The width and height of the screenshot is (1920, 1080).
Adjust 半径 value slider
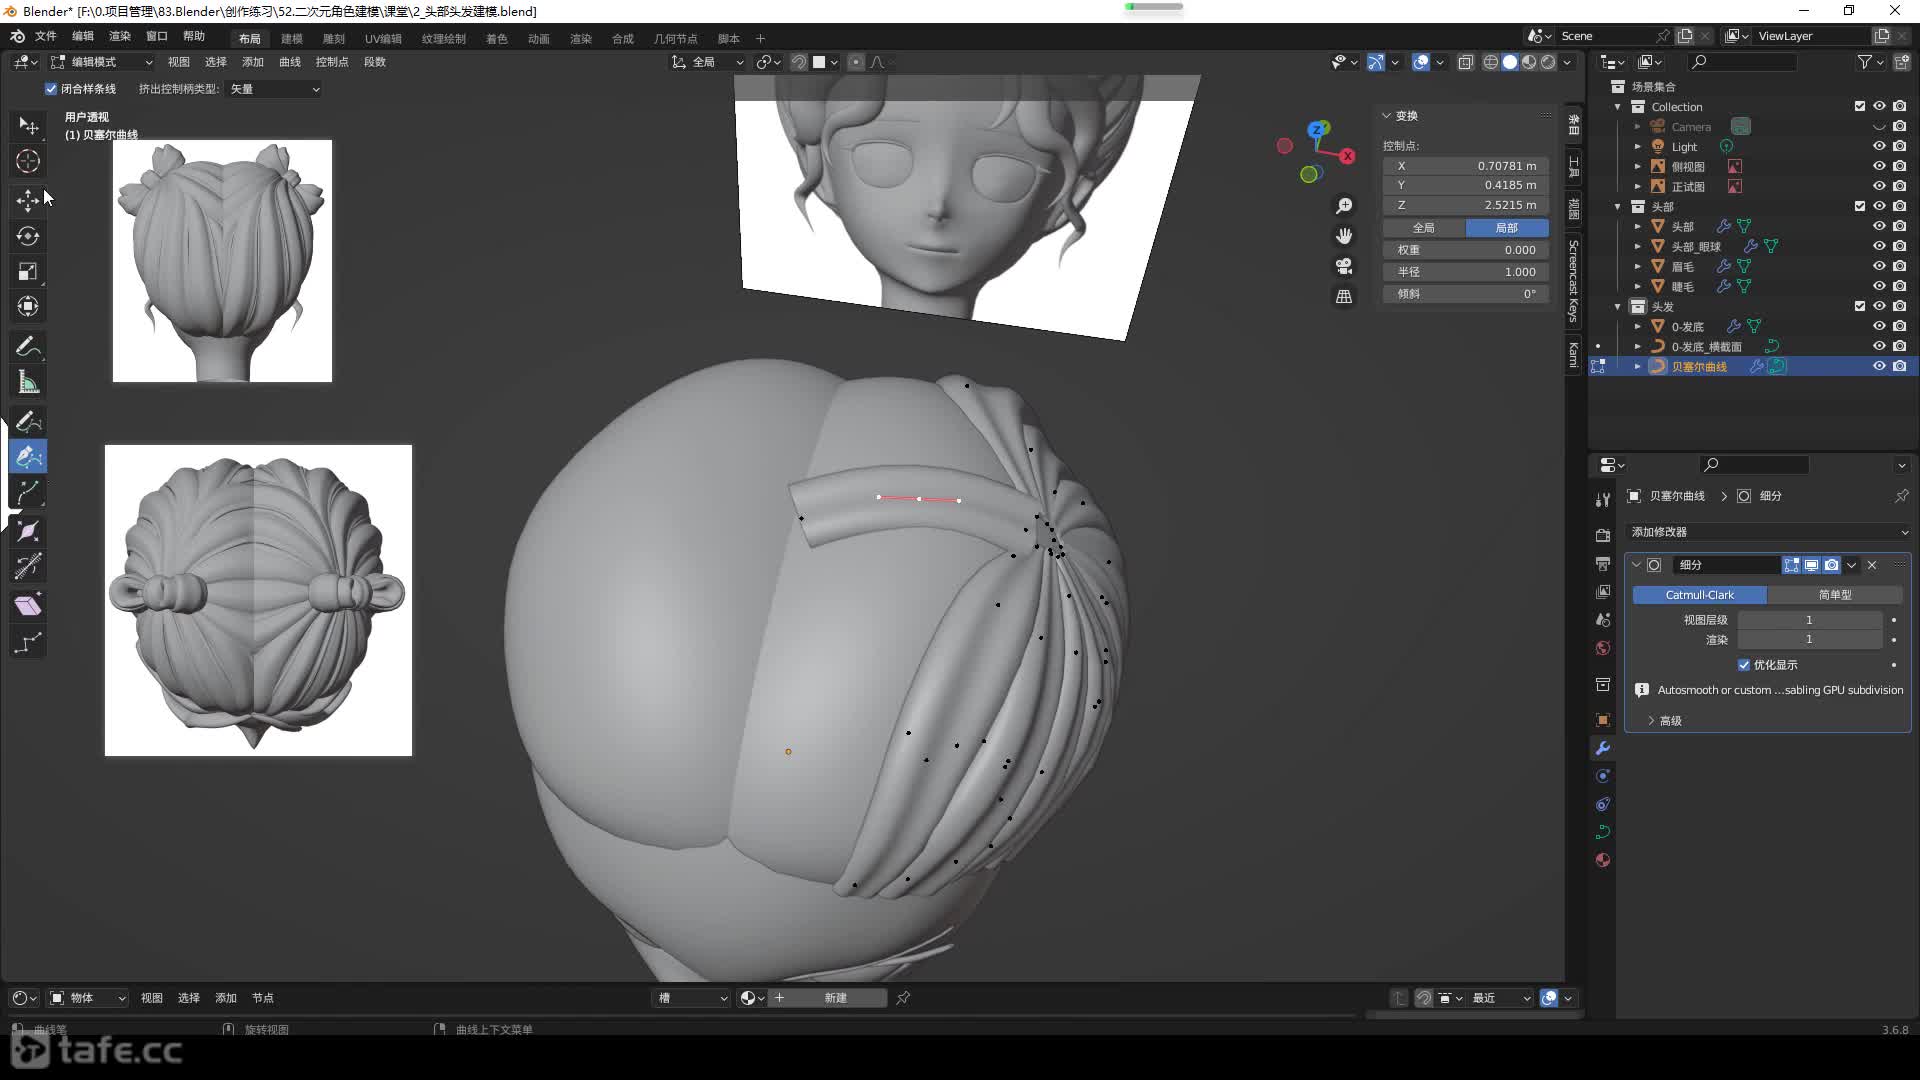tap(1466, 272)
